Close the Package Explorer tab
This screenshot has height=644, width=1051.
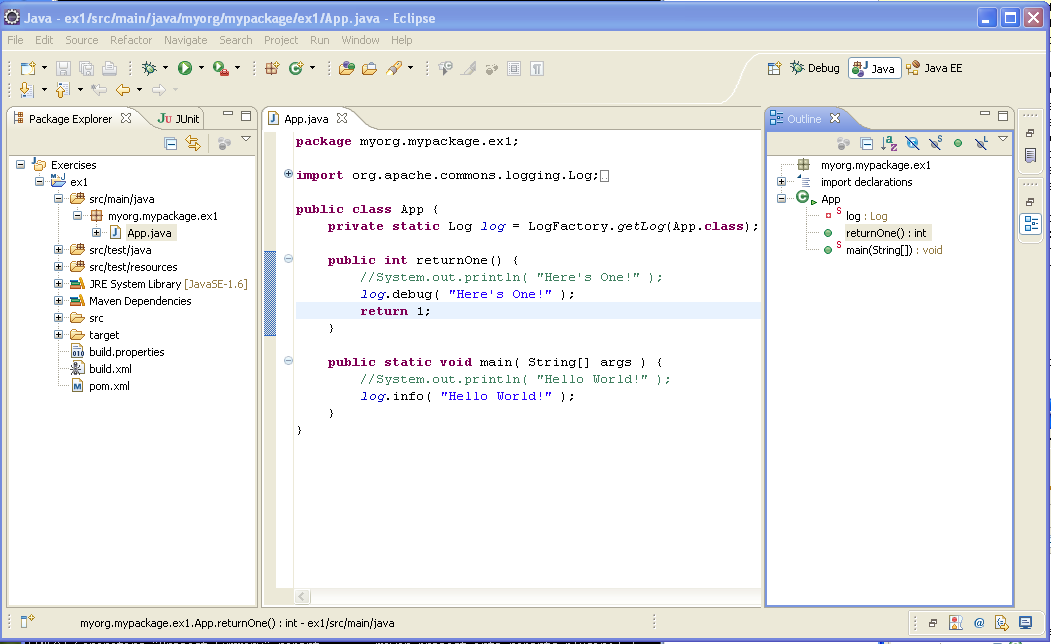pyautogui.click(x=125, y=118)
